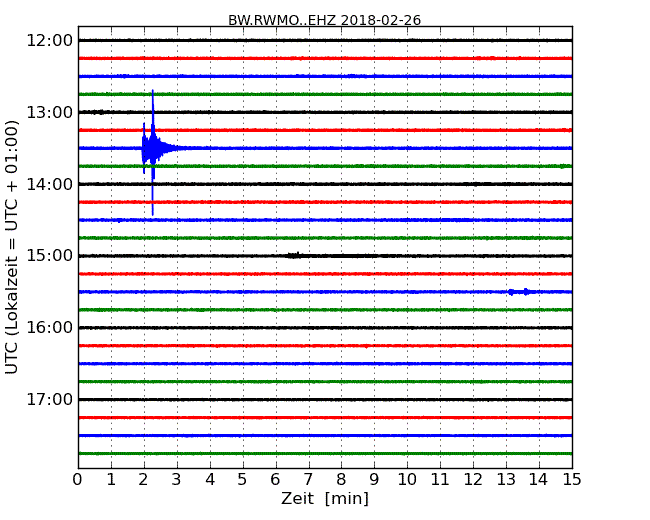Click x-axis tick label 2
This screenshot has height=520, width=650.
[x=143, y=479]
